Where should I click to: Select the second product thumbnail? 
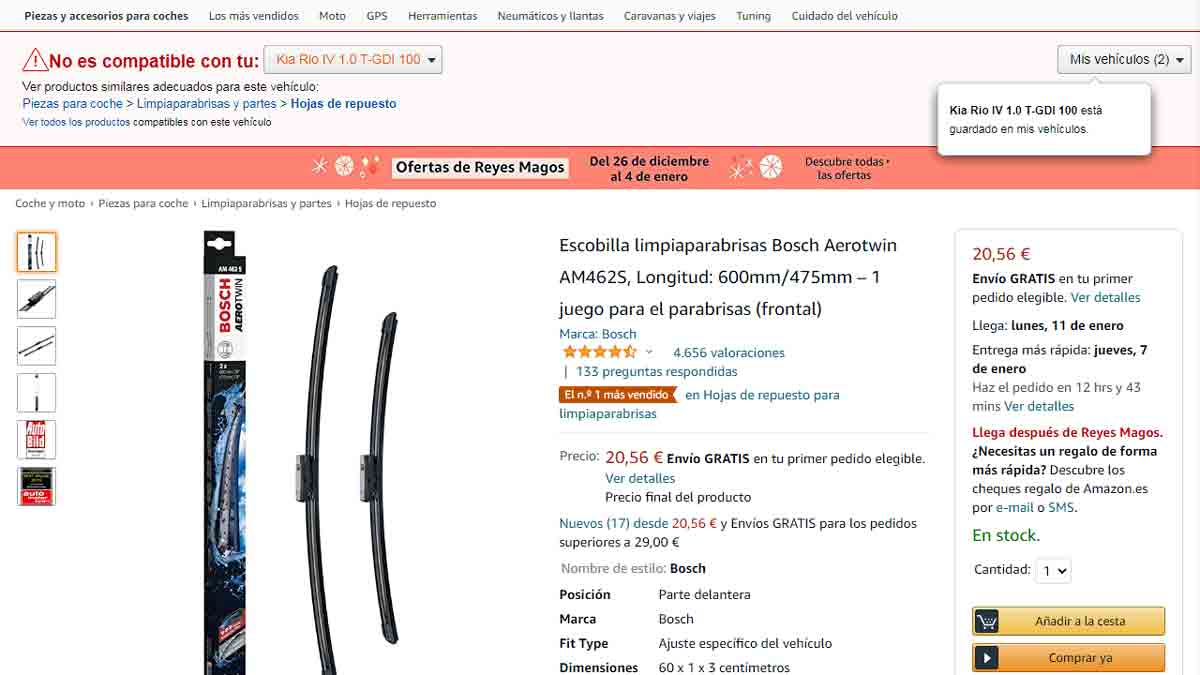(x=37, y=299)
